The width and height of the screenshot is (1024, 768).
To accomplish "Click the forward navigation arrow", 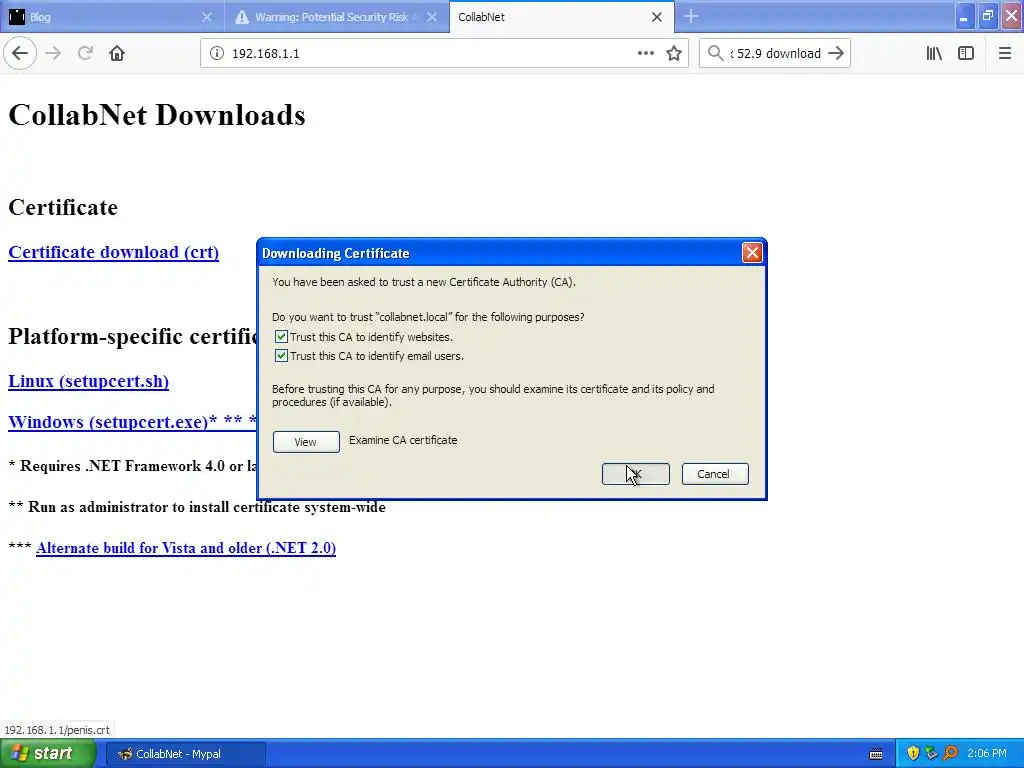I will pyautogui.click(x=54, y=54).
